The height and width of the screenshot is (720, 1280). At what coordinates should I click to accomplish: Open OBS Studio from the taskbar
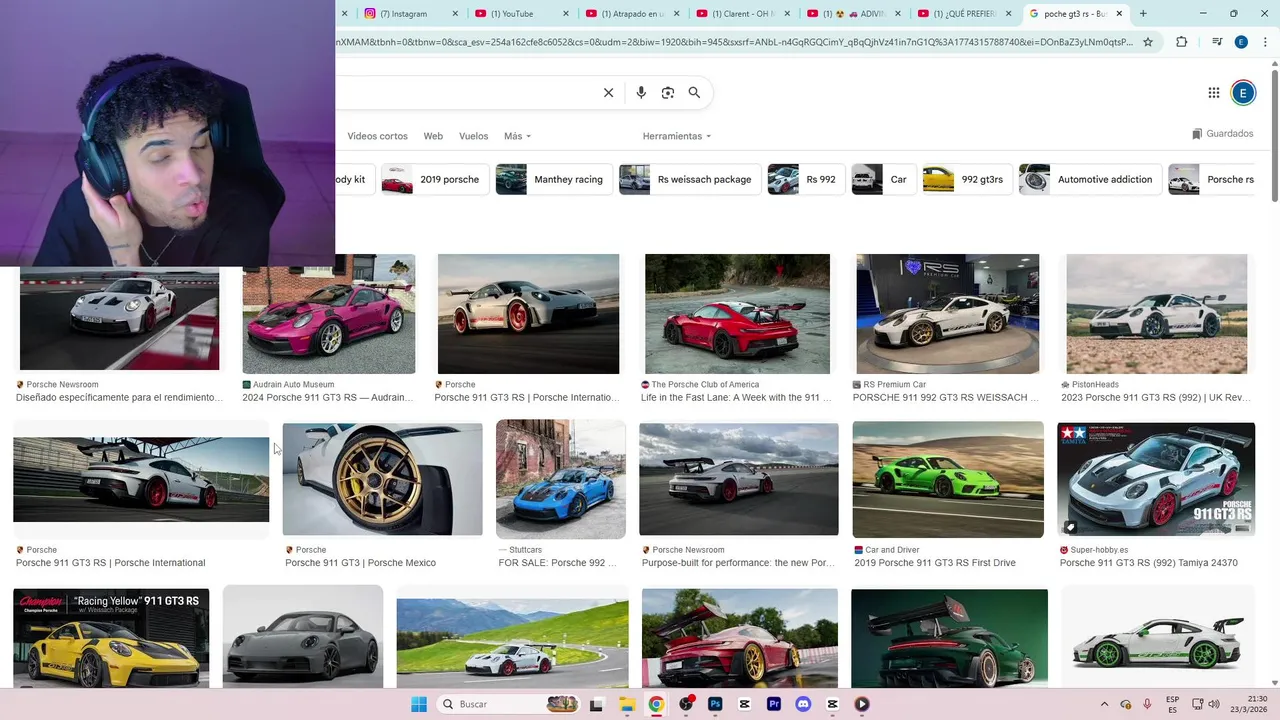click(x=686, y=704)
